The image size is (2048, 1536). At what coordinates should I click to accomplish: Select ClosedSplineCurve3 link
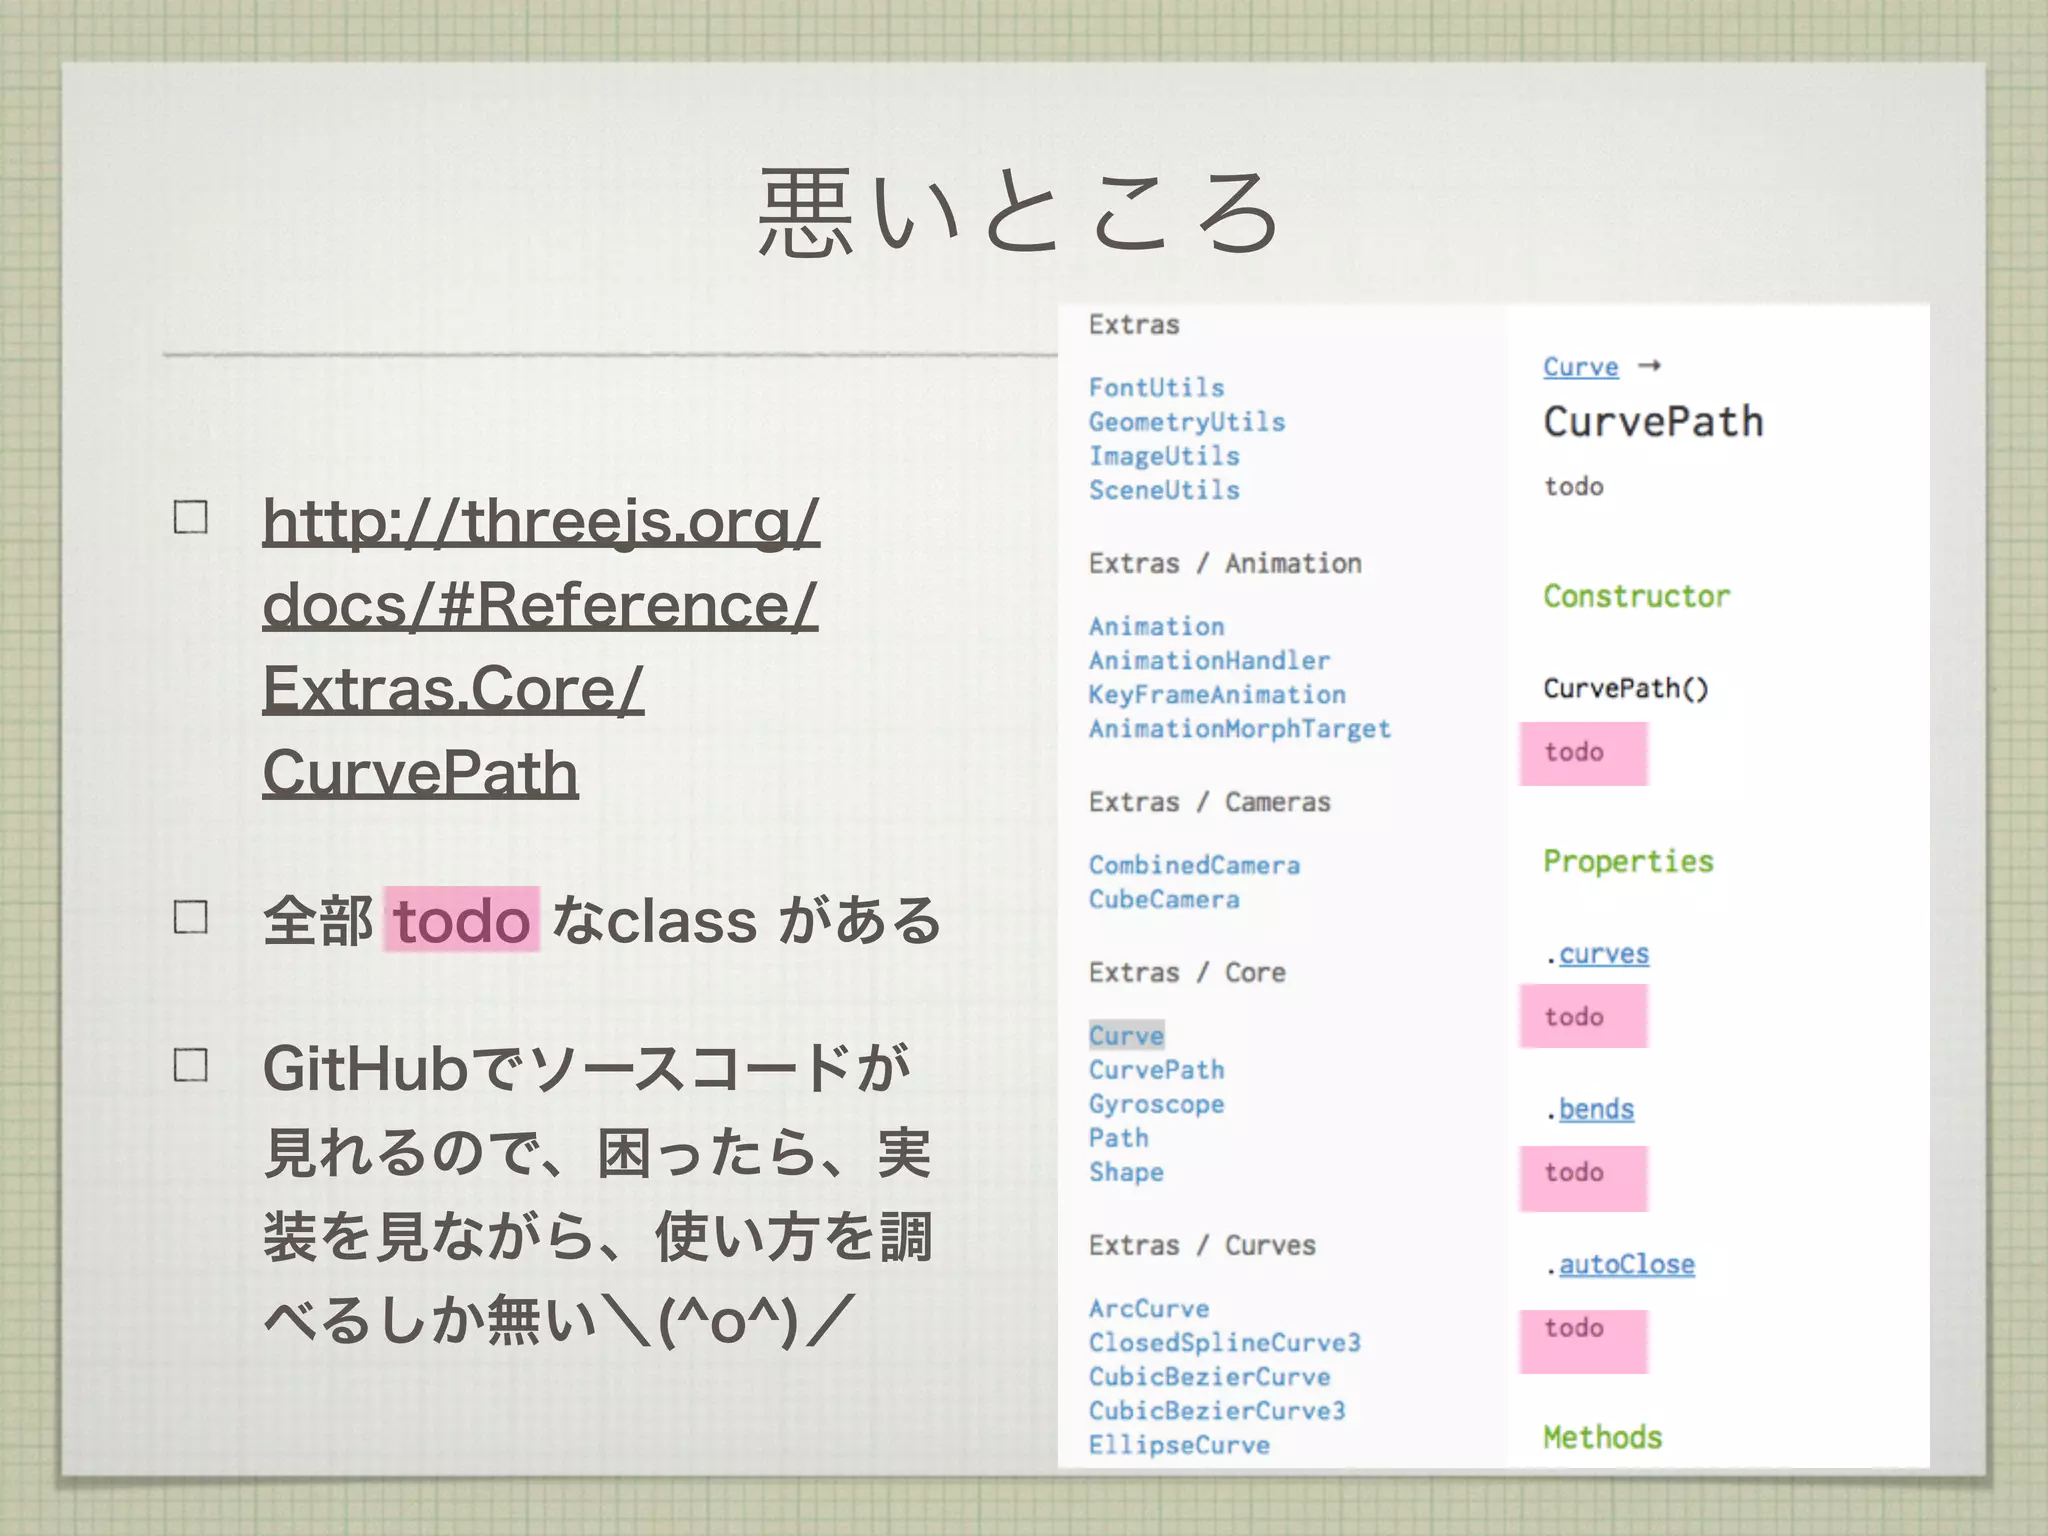[1225, 1343]
